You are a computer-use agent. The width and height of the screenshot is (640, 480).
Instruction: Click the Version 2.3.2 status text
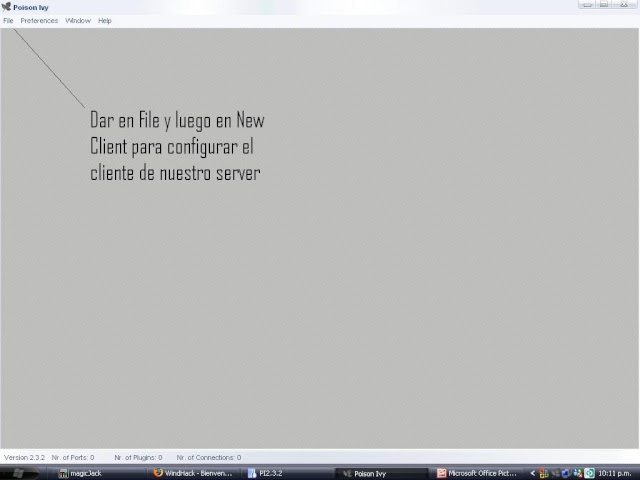24,458
